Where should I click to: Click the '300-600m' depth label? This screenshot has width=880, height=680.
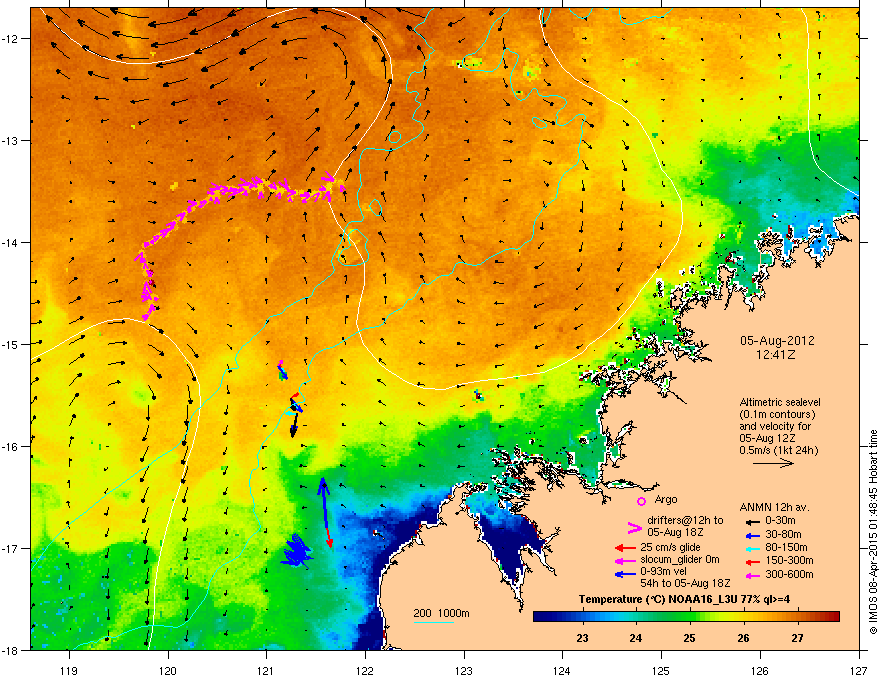[789, 574]
